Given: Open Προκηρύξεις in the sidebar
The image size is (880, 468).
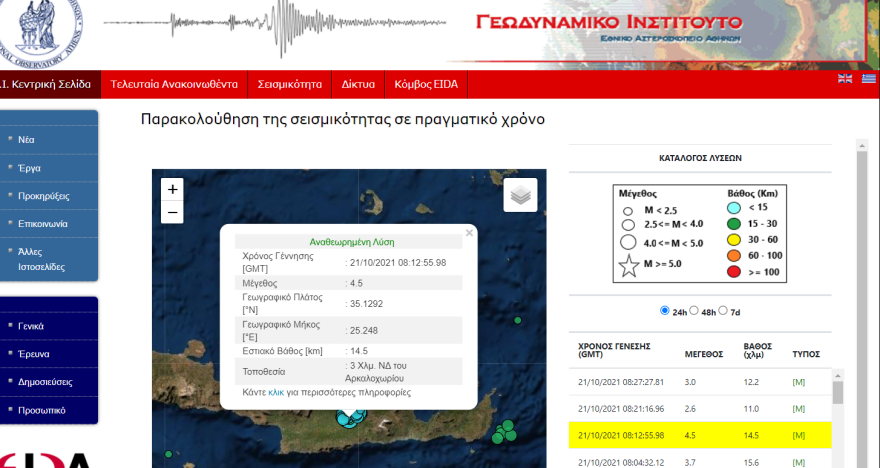Looking at the screenshot, I should pyautogui.click(x=44, y=196).
